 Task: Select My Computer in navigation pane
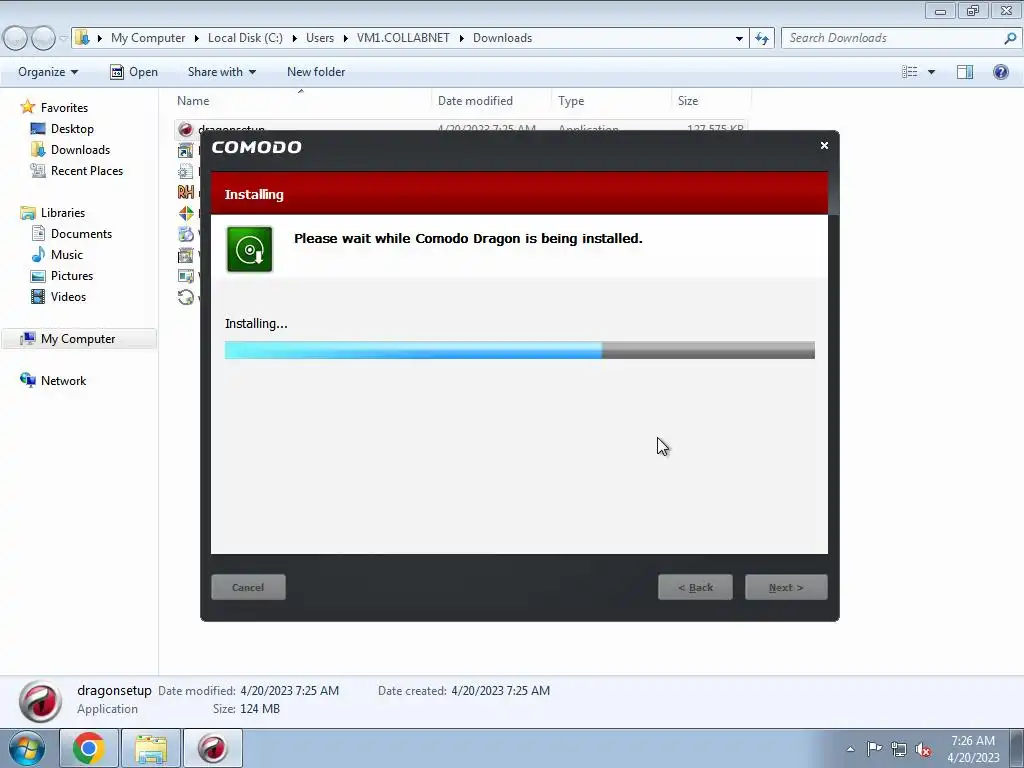point(78,339)
